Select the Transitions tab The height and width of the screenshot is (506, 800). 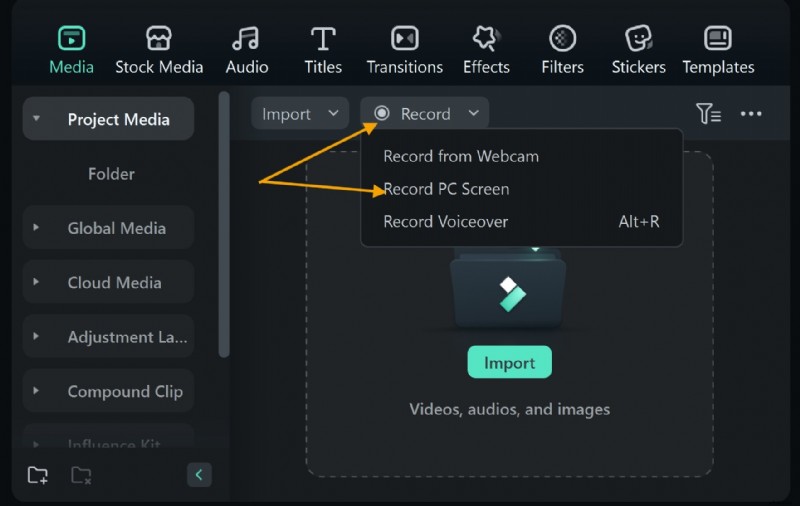tap(404, 50)
